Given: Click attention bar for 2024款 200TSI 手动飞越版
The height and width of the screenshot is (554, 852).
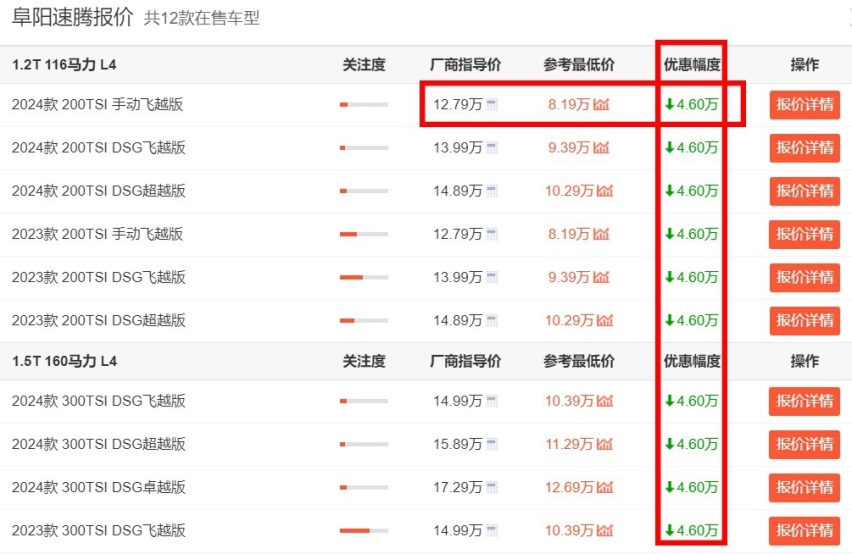Looking at the screenshot, I should click(364, 104).
